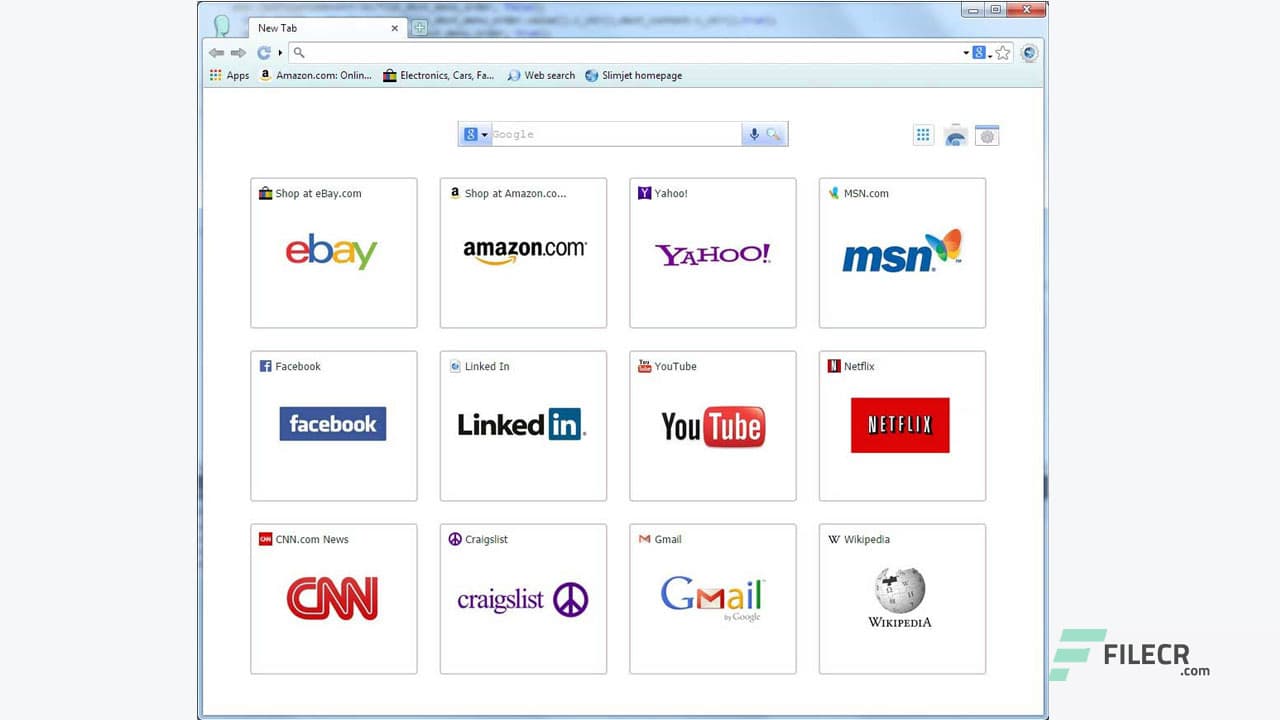Click the voice search microphone icon
Image resolution: width=1280 pixels, height=720 pixels.
click(754, 133)
